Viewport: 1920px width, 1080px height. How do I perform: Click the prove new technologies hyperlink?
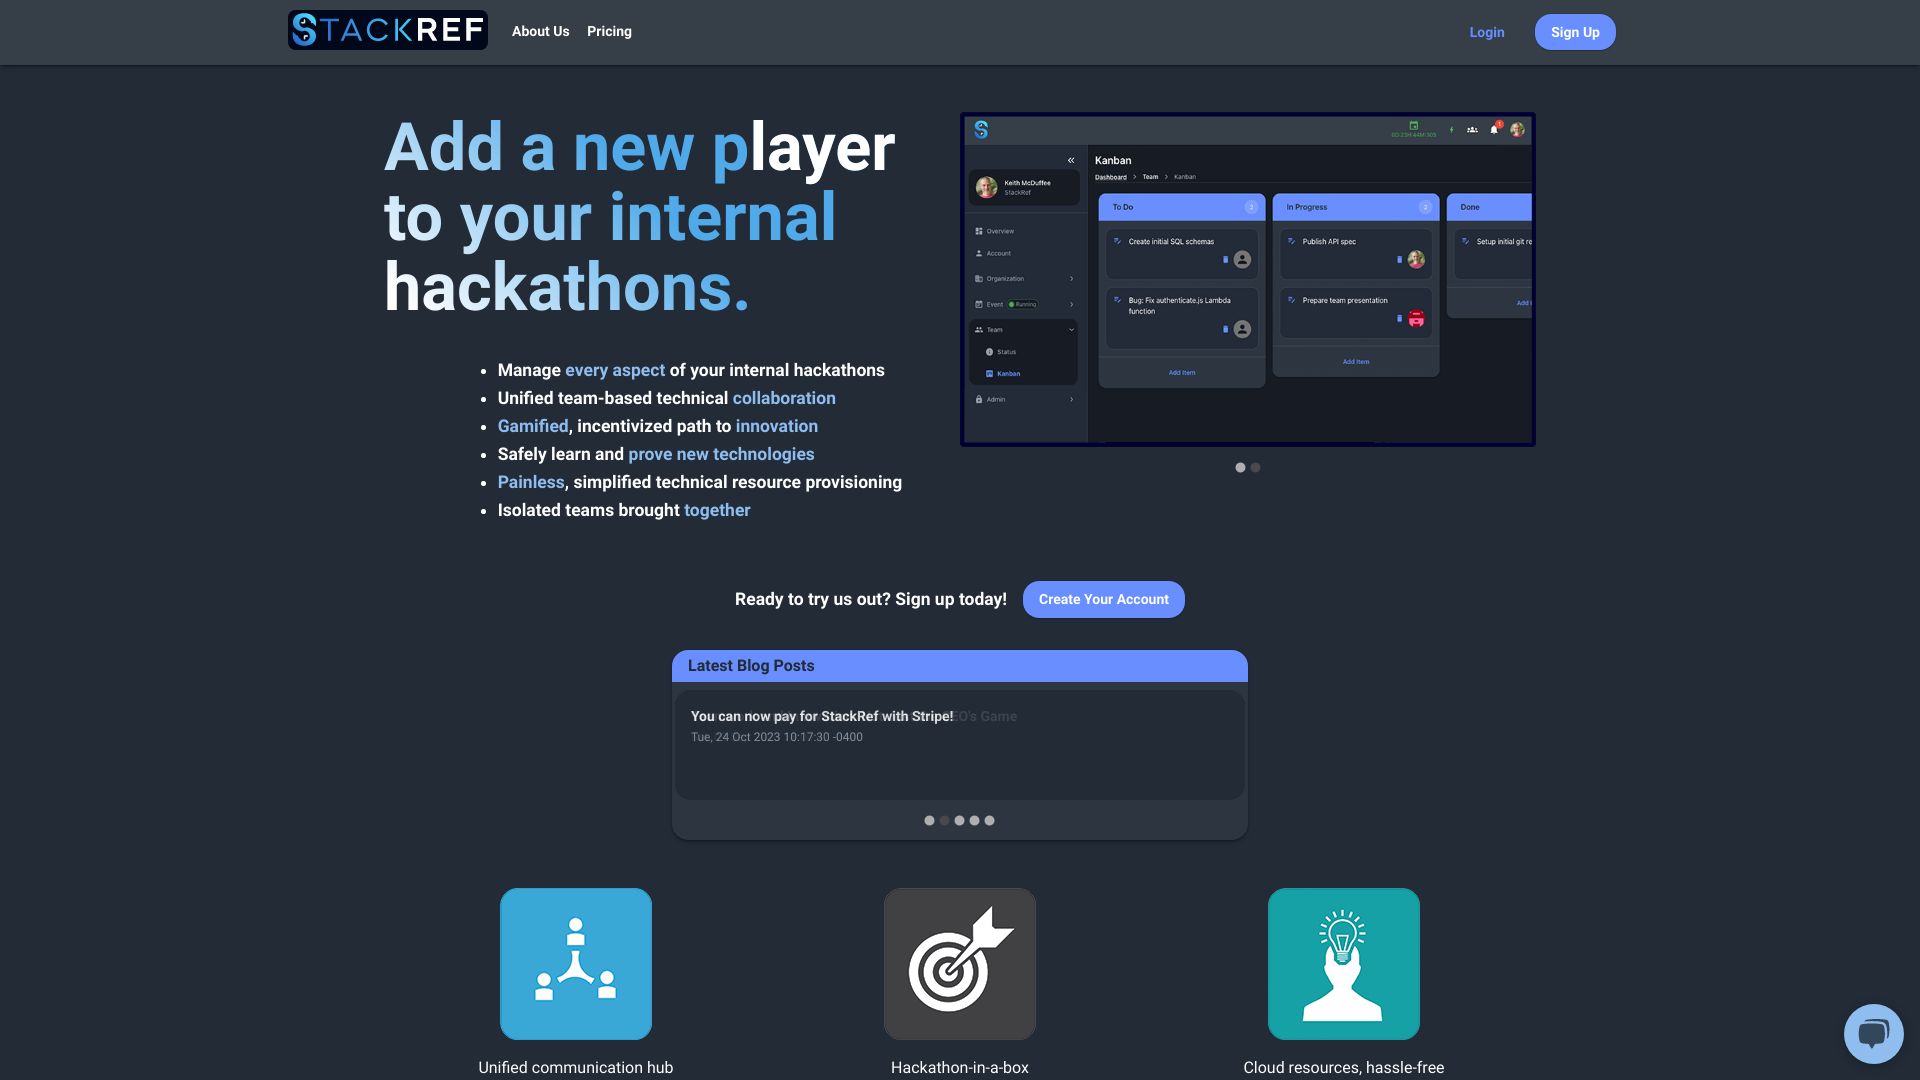coord(721,454)
